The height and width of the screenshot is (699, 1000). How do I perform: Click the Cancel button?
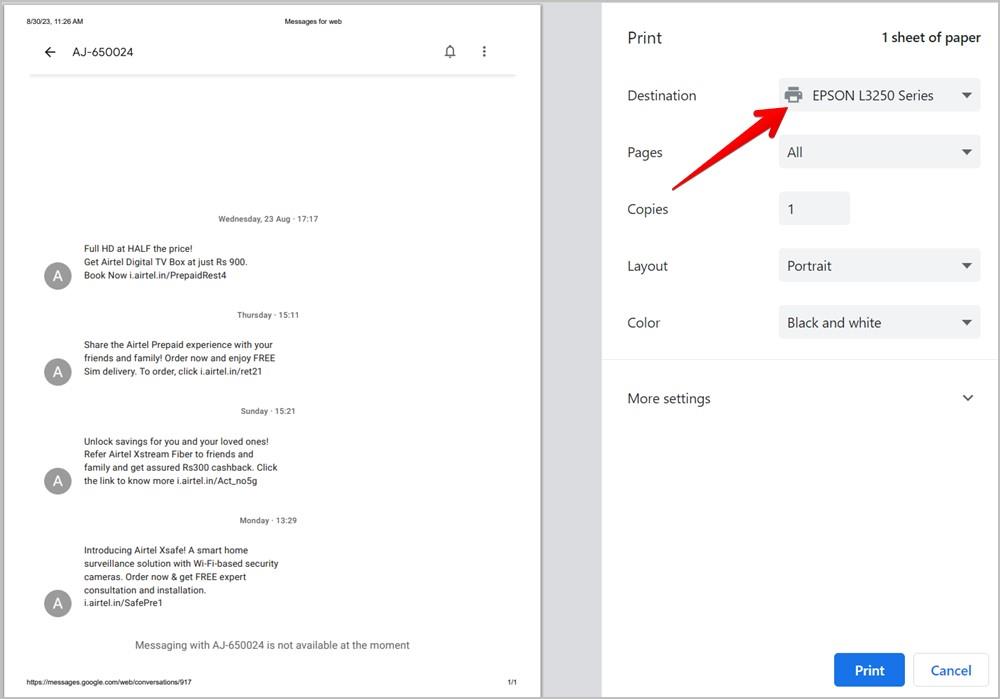[950, 670]
